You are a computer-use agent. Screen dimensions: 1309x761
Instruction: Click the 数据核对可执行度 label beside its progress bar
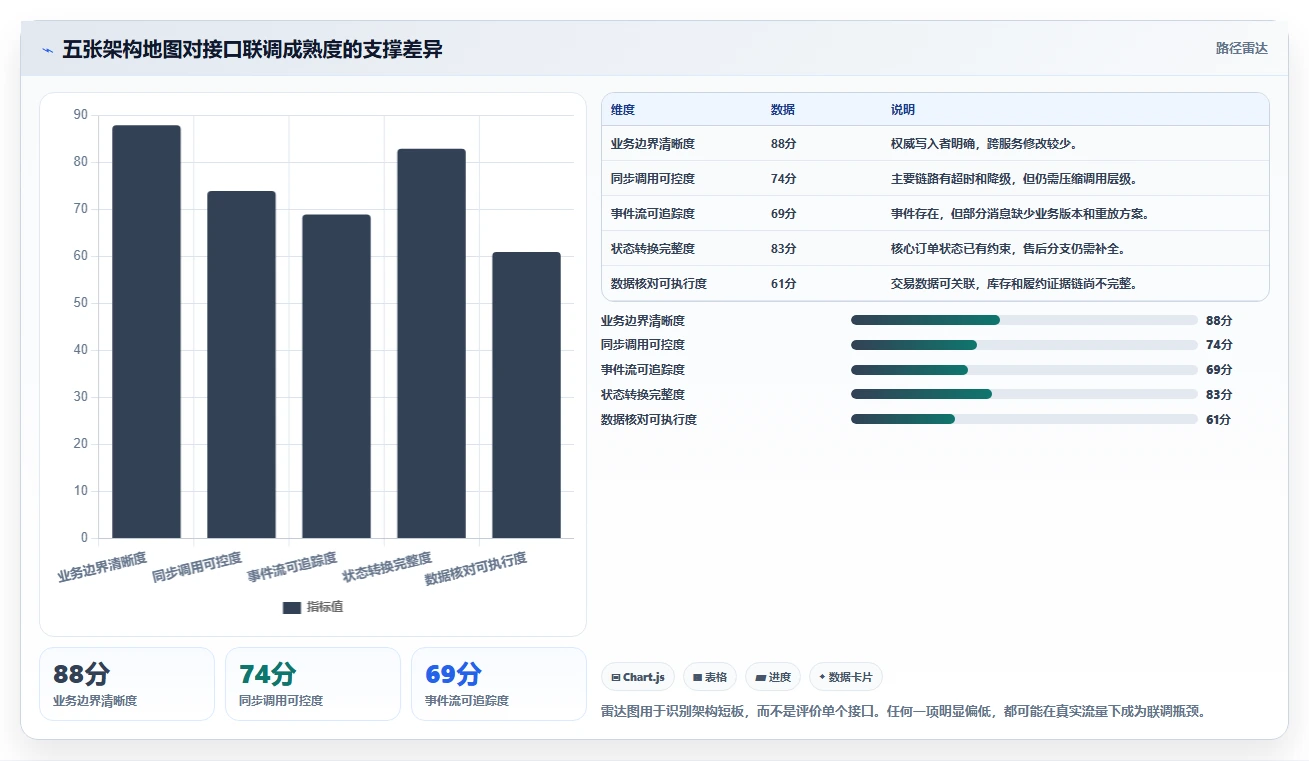(649, 420)
